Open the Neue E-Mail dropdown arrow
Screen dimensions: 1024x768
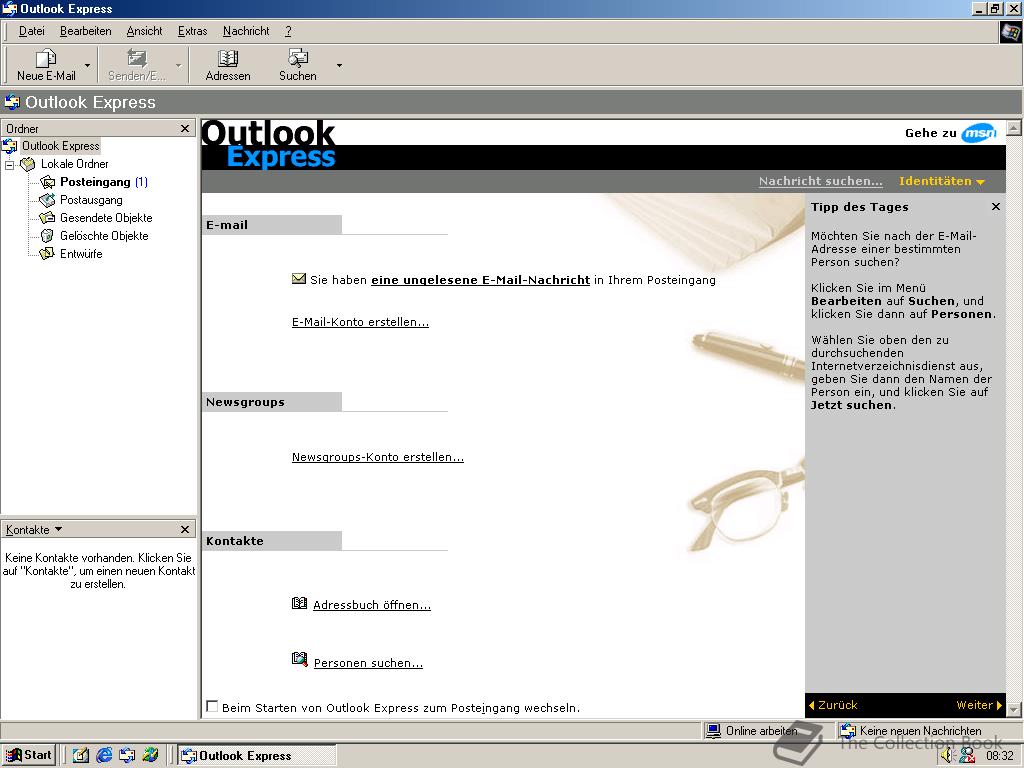coord(88,65)
